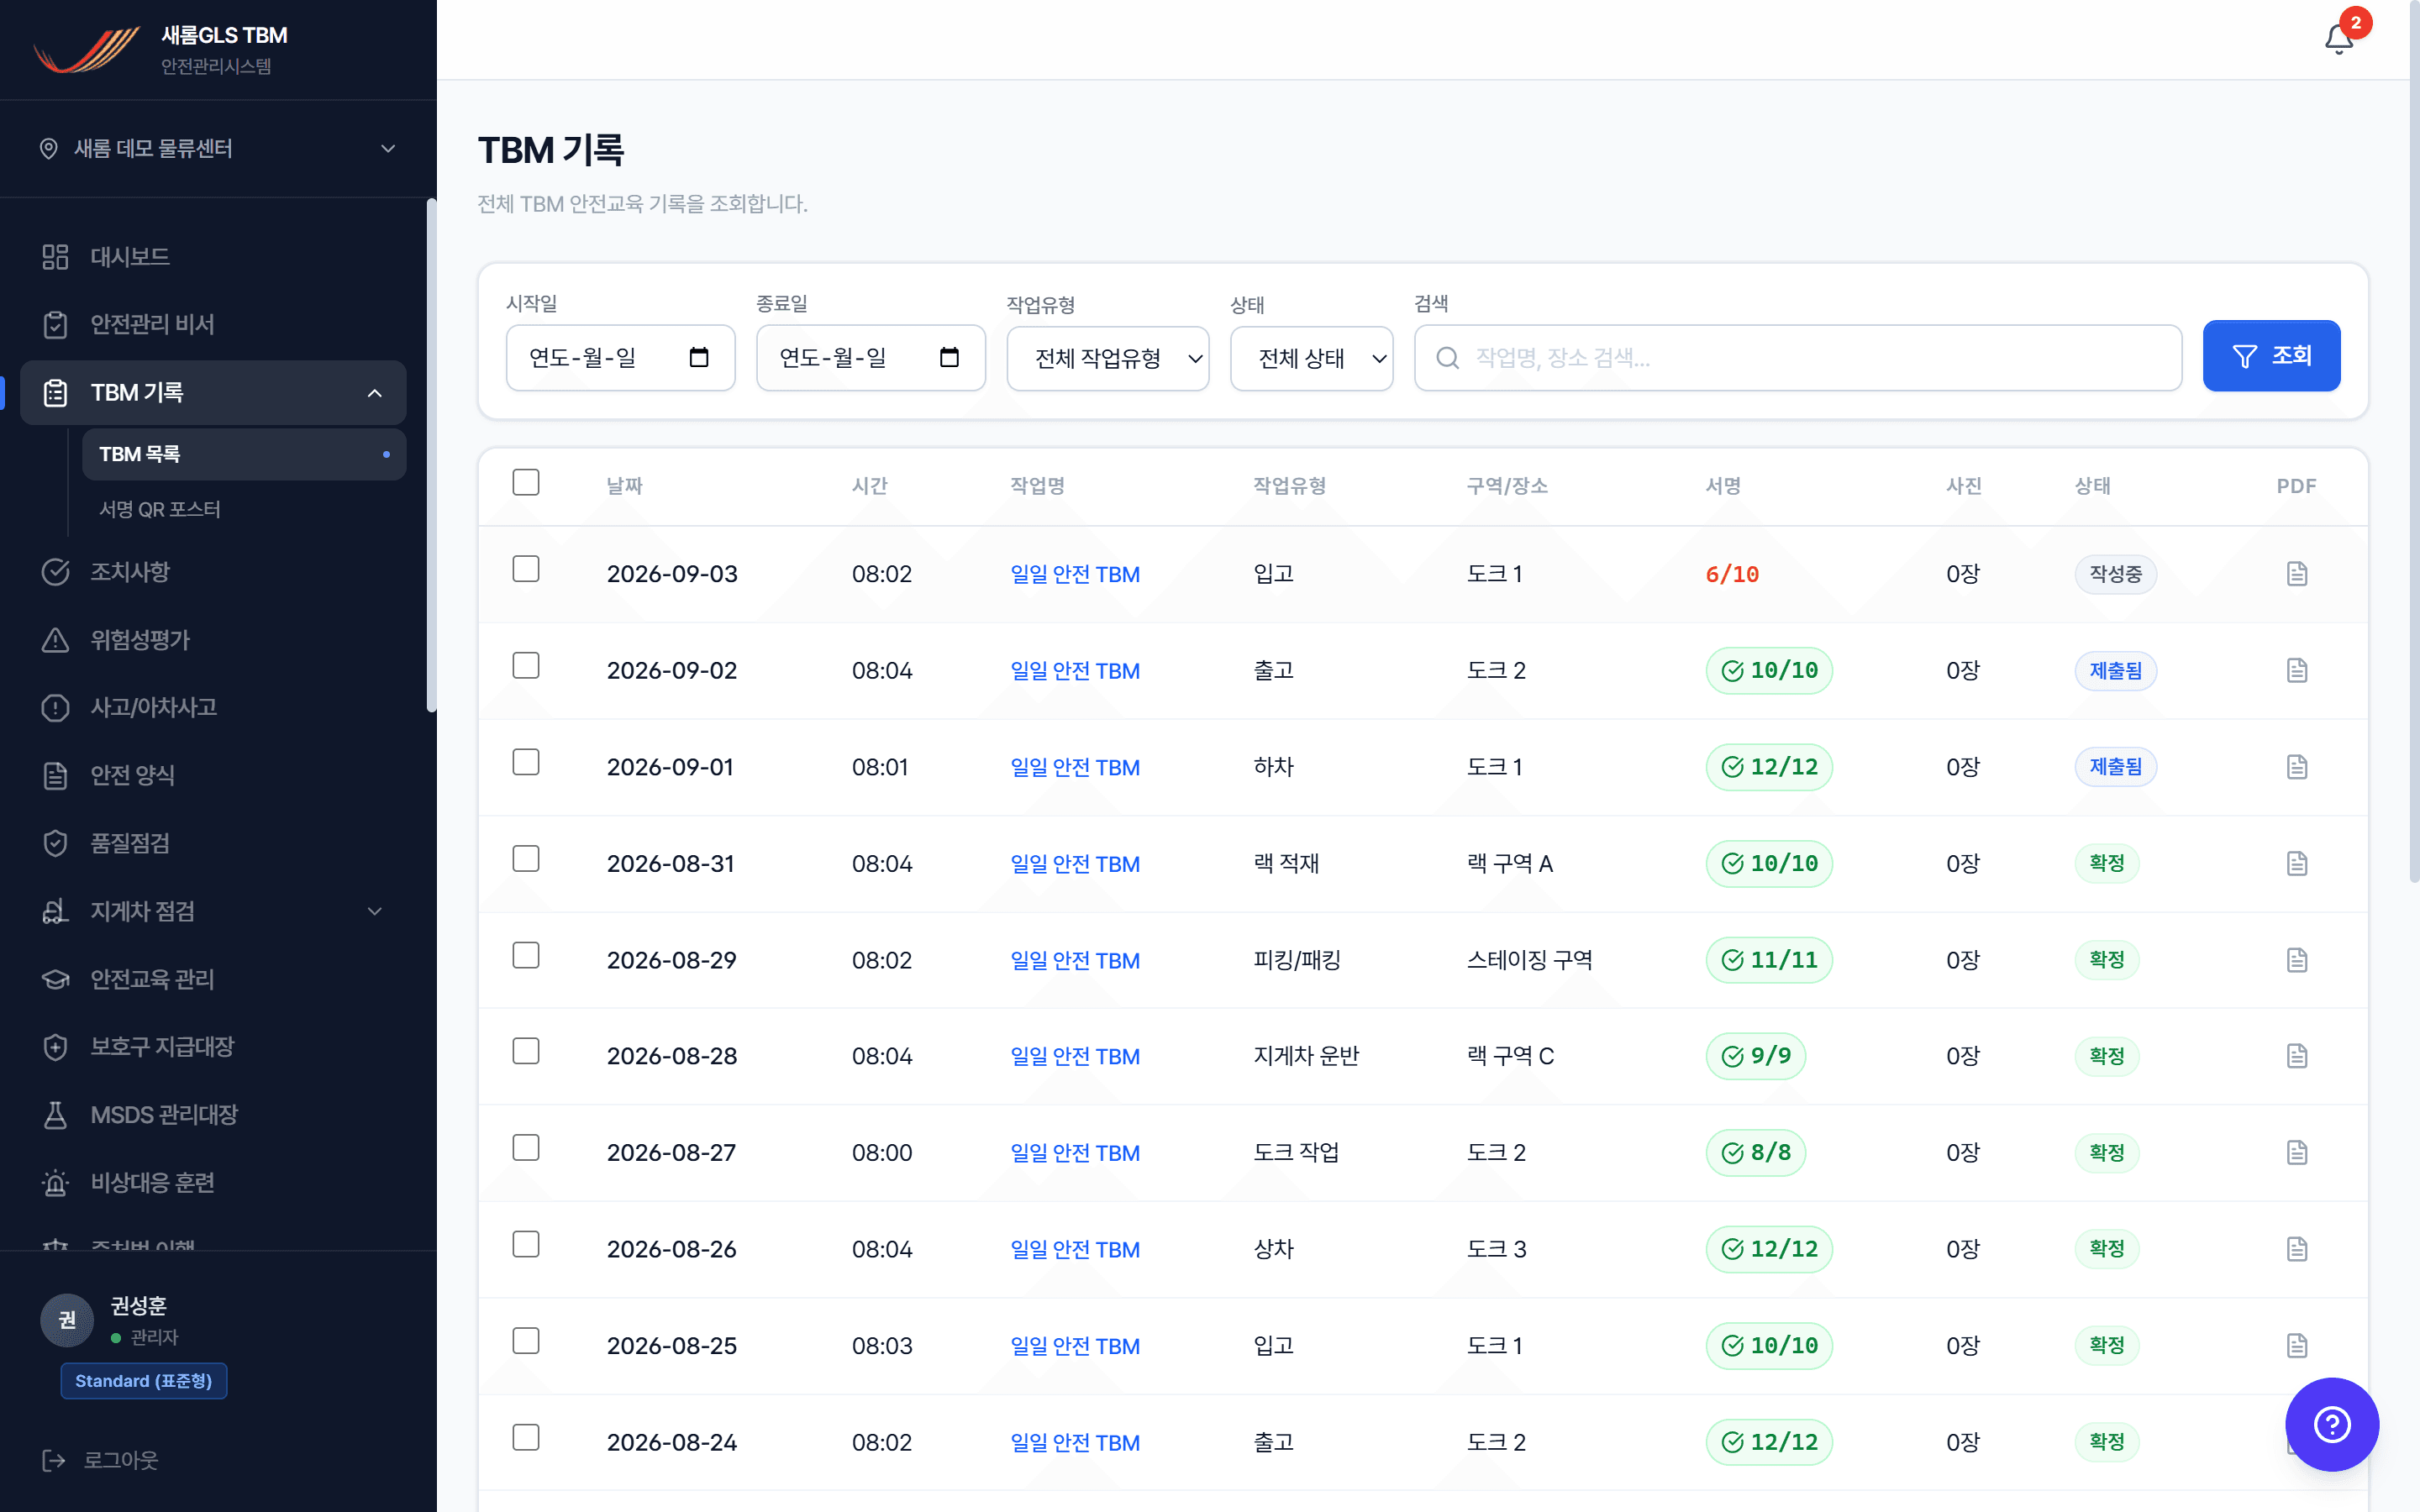Check the 2026-08-31 row checkbox
The image size is (2420, 1512).
526,858
